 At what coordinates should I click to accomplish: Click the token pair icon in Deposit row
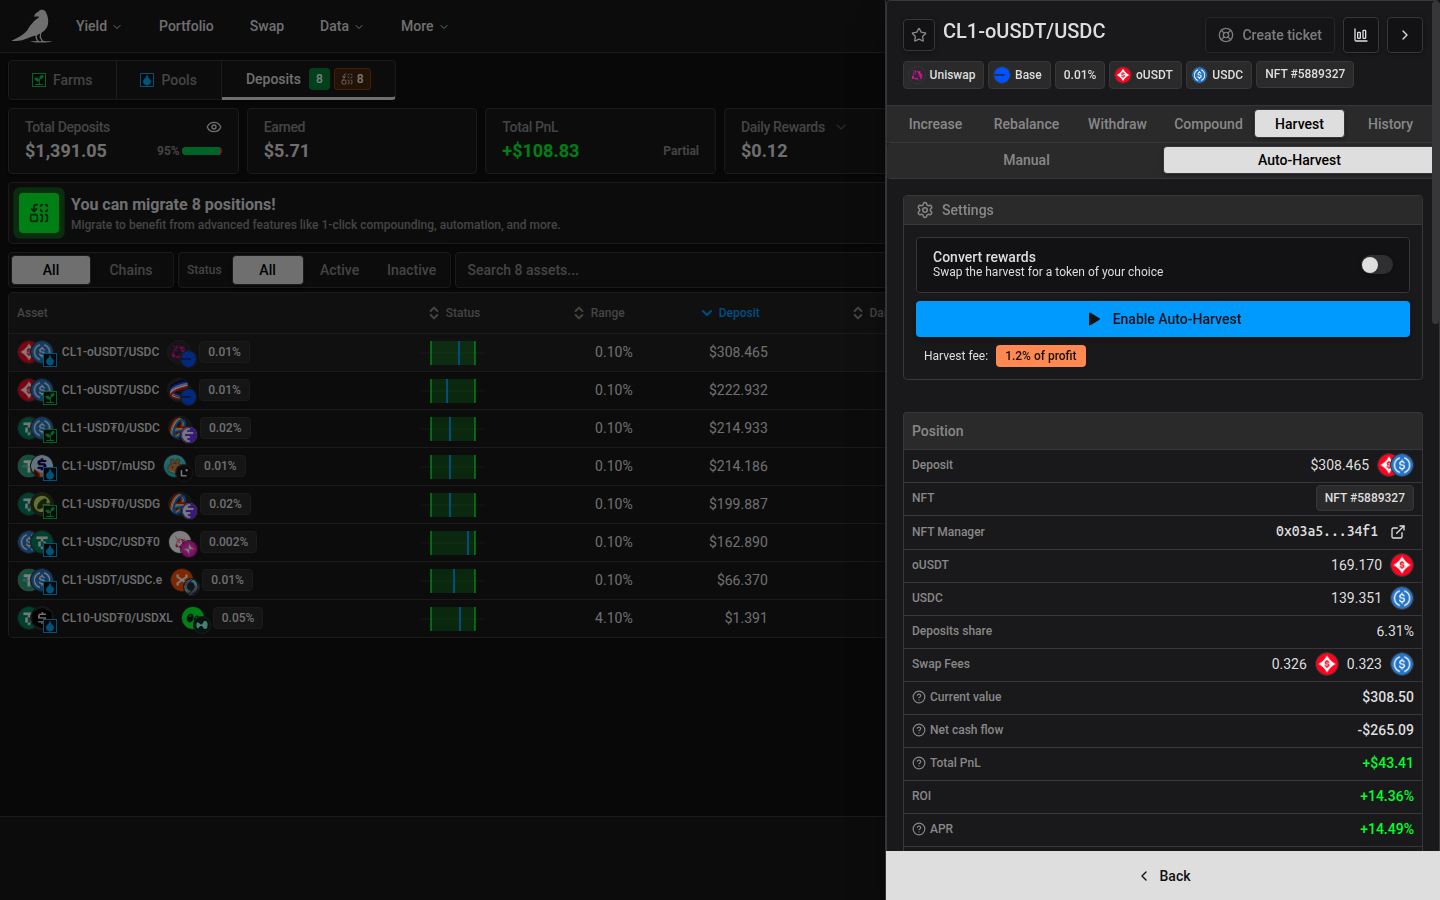click(x=1396, y=465)
